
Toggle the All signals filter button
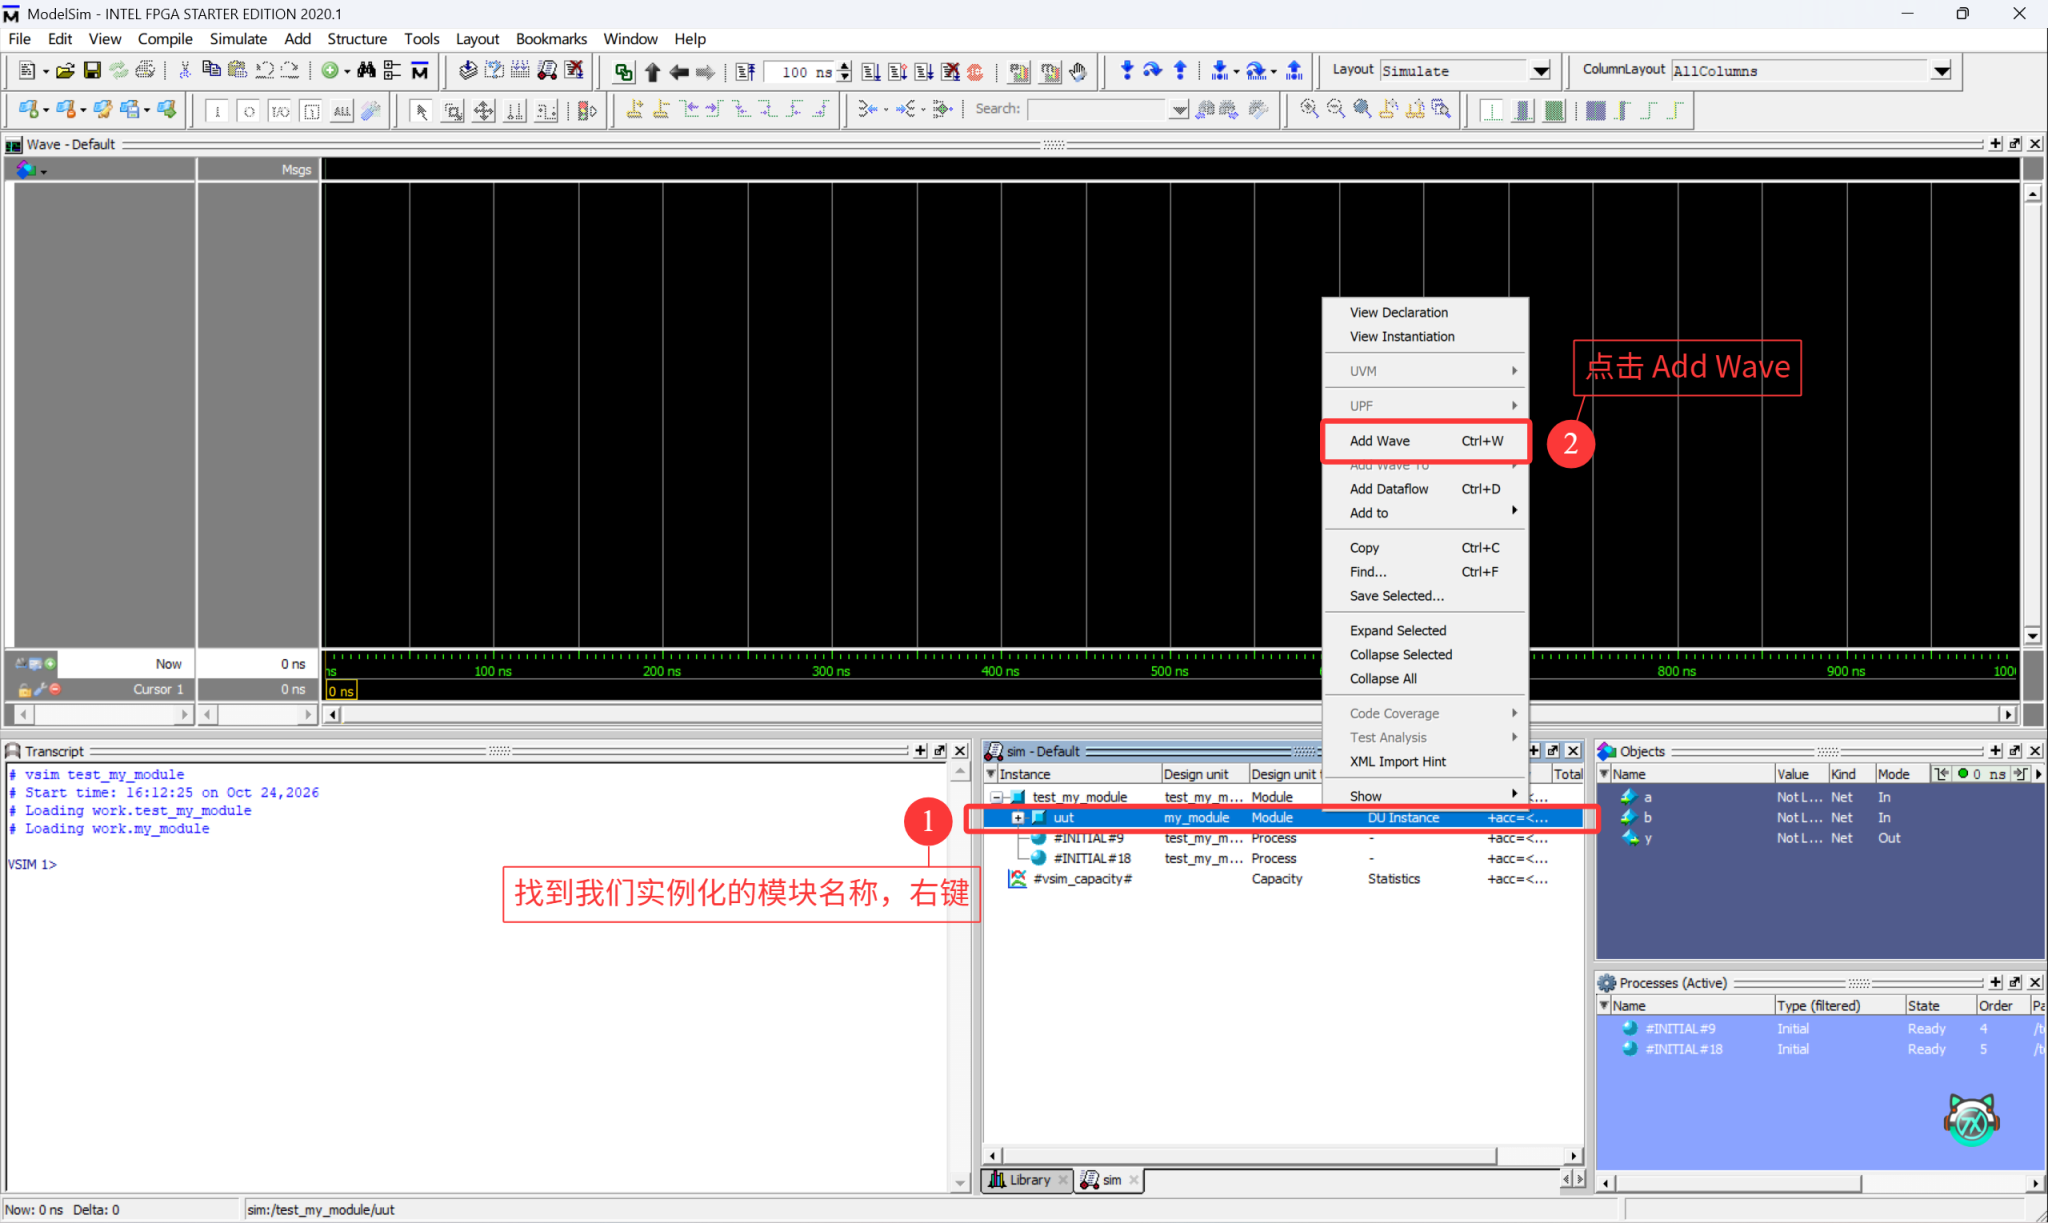tap(342, 110)
